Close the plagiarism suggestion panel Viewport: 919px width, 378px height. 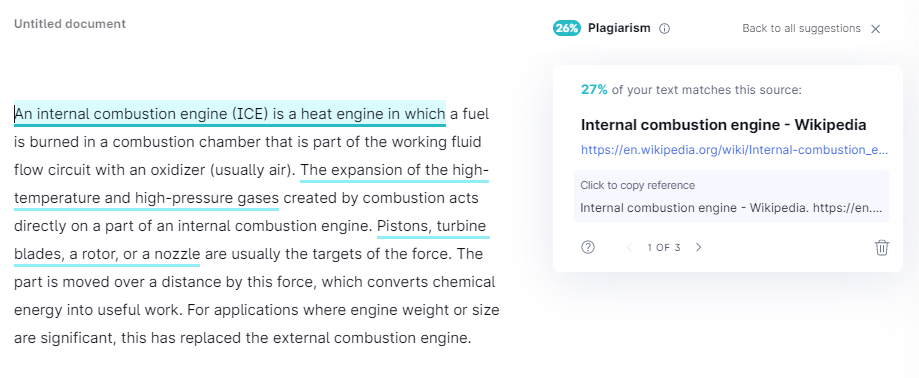tap(876, 29)
